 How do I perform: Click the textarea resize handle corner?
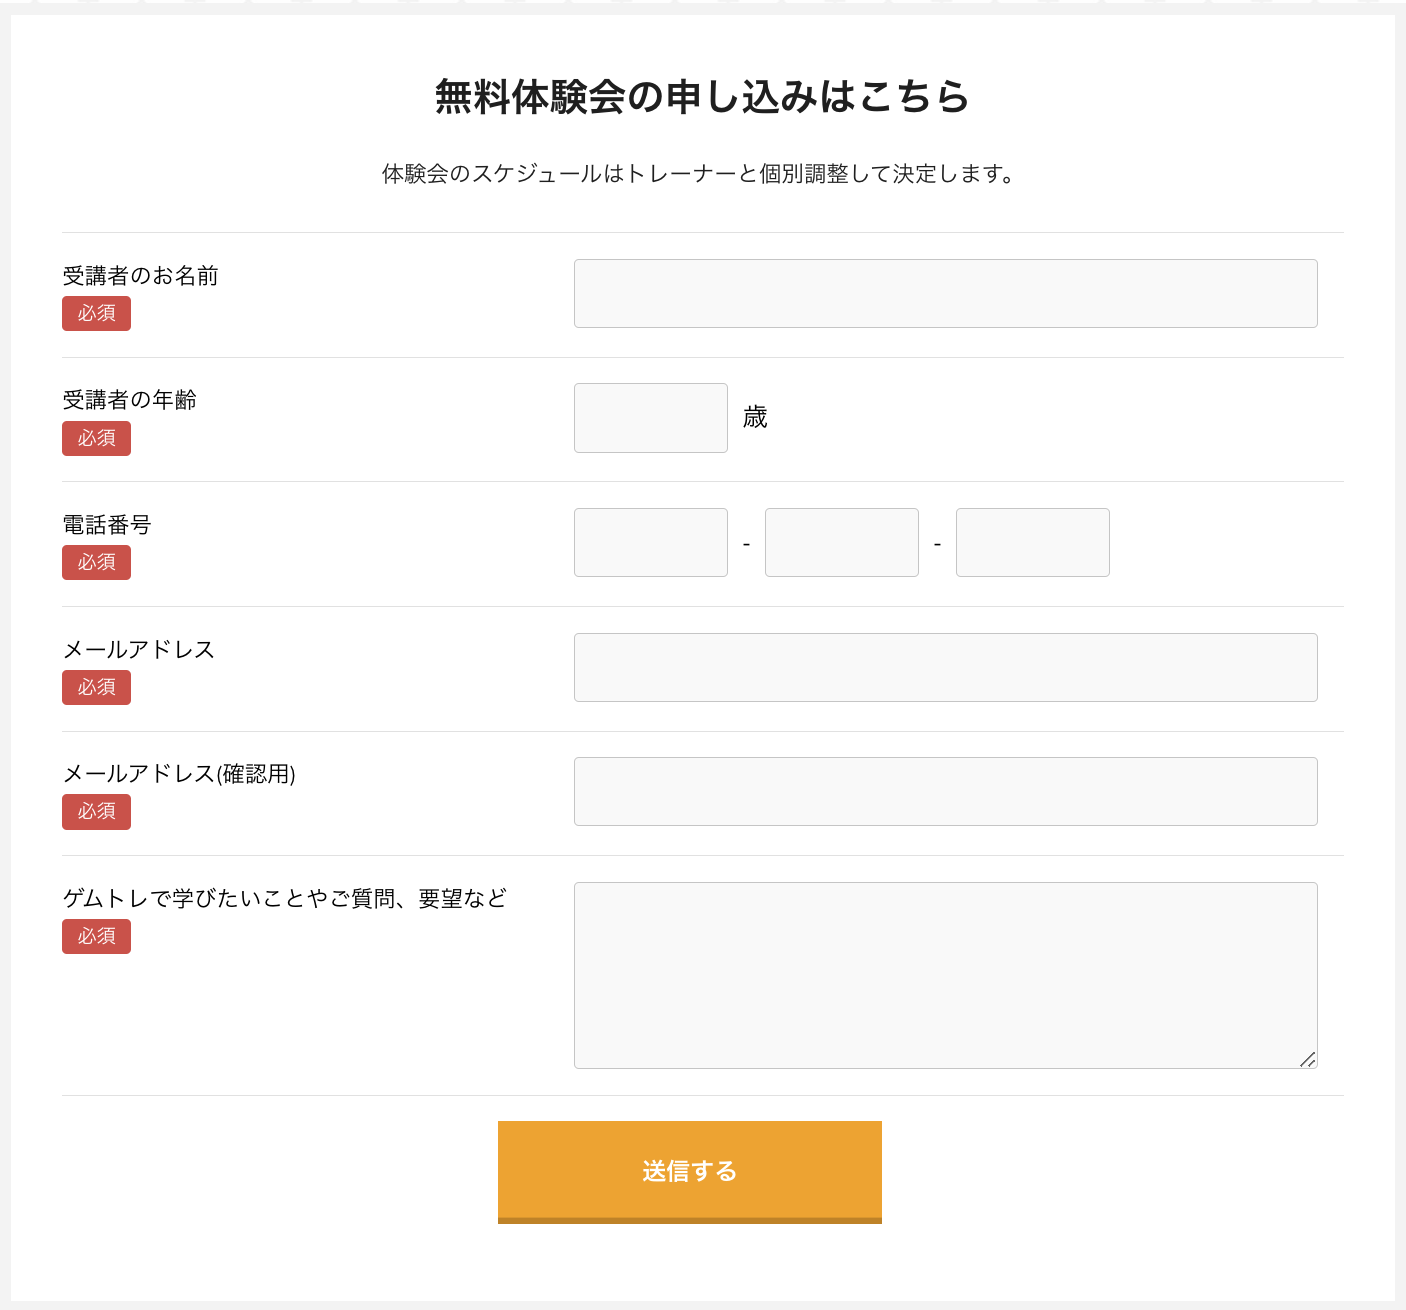1308,1059
